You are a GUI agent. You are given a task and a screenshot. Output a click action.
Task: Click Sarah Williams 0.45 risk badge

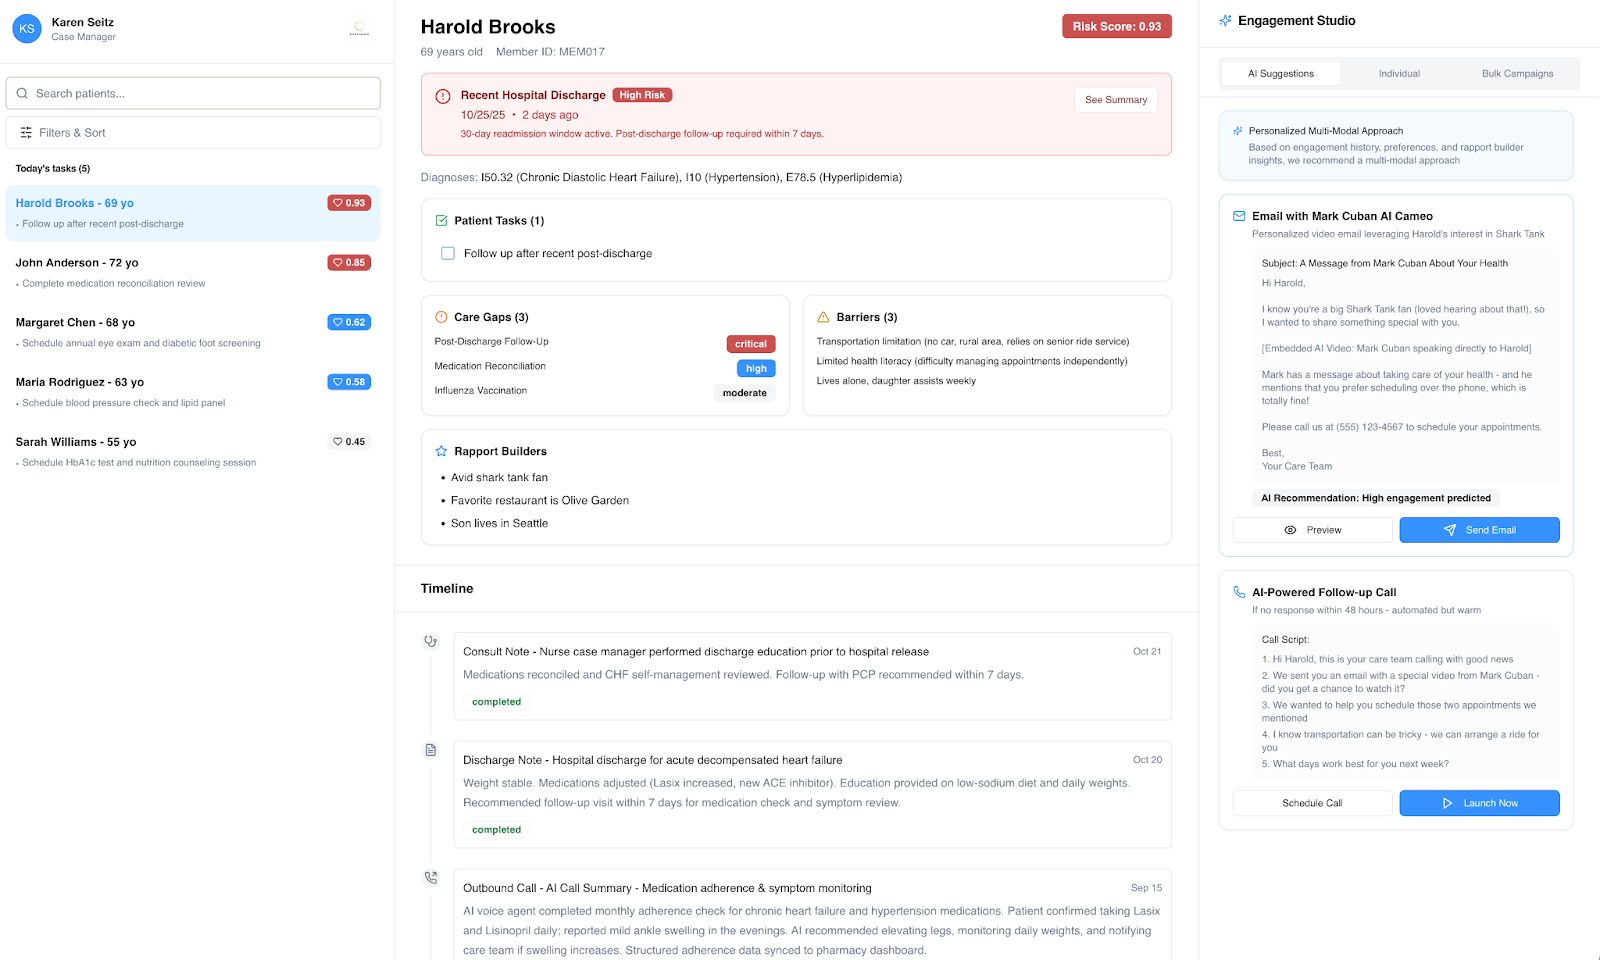(x=349, y=441)
